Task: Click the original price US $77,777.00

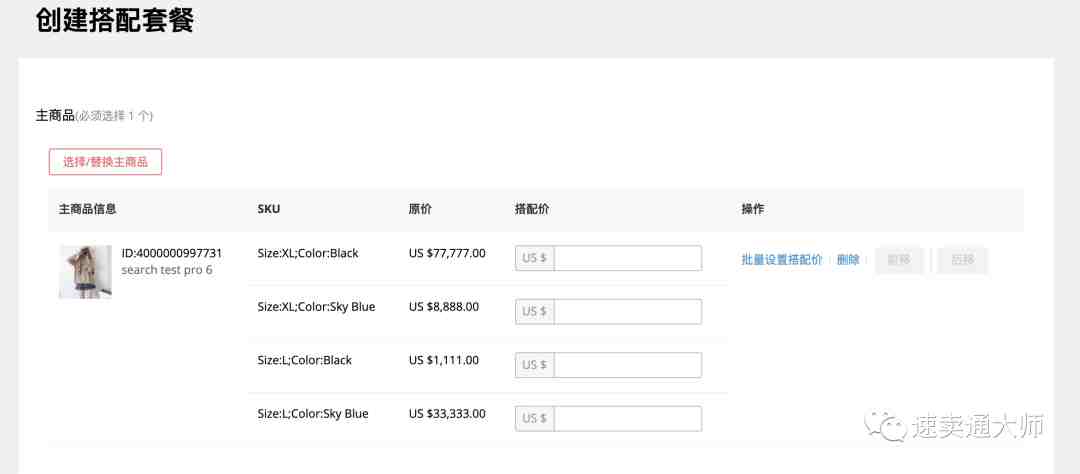Action: 447,253
